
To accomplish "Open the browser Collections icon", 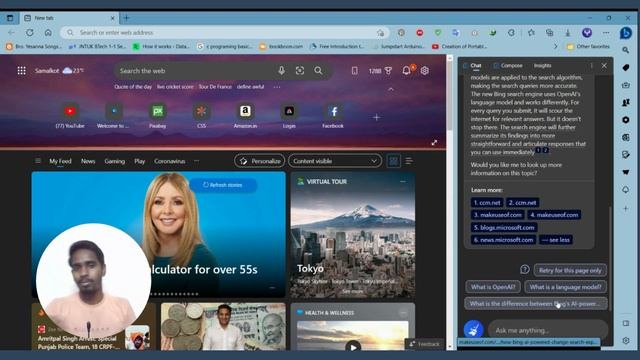I will pos(549,33).
